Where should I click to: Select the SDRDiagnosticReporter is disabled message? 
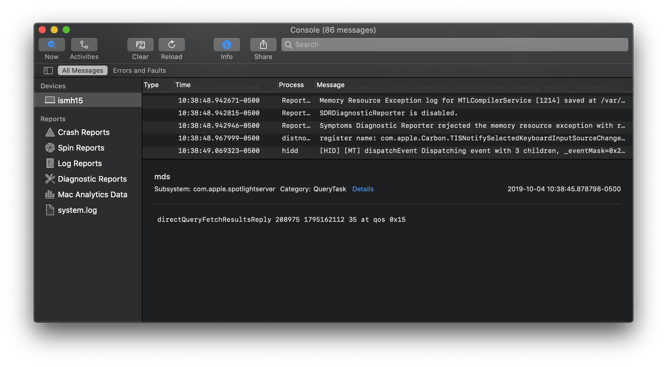pos(387,113)
